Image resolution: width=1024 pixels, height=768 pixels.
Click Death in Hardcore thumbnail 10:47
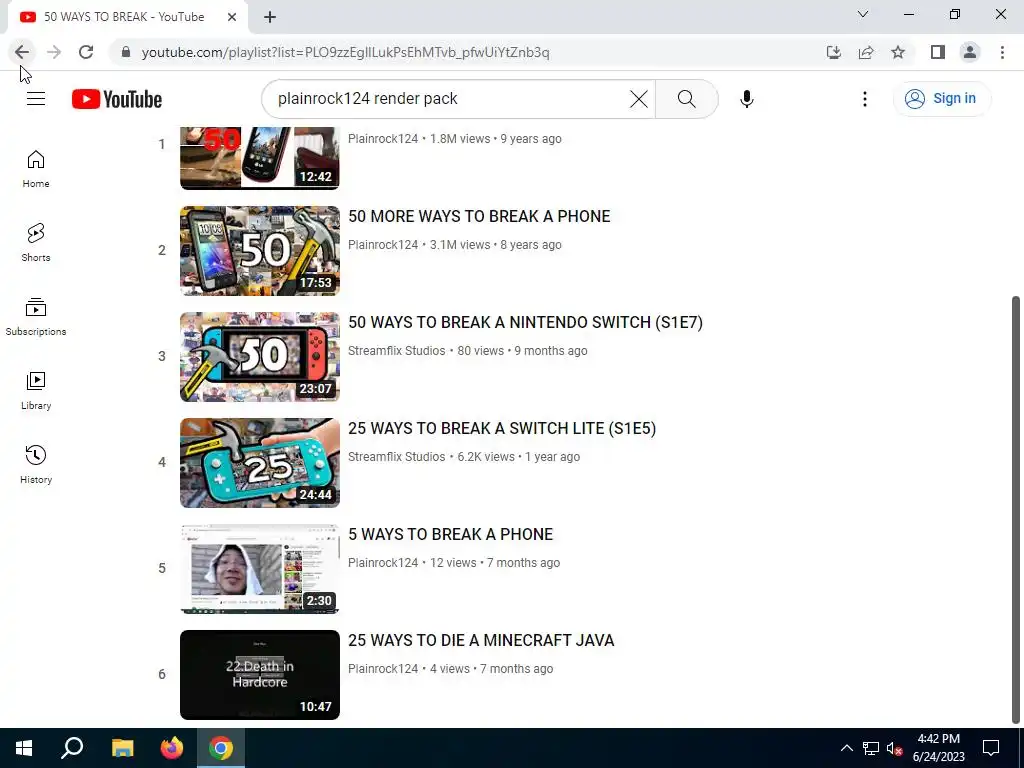pyautogui.click(x=260, y=675)
